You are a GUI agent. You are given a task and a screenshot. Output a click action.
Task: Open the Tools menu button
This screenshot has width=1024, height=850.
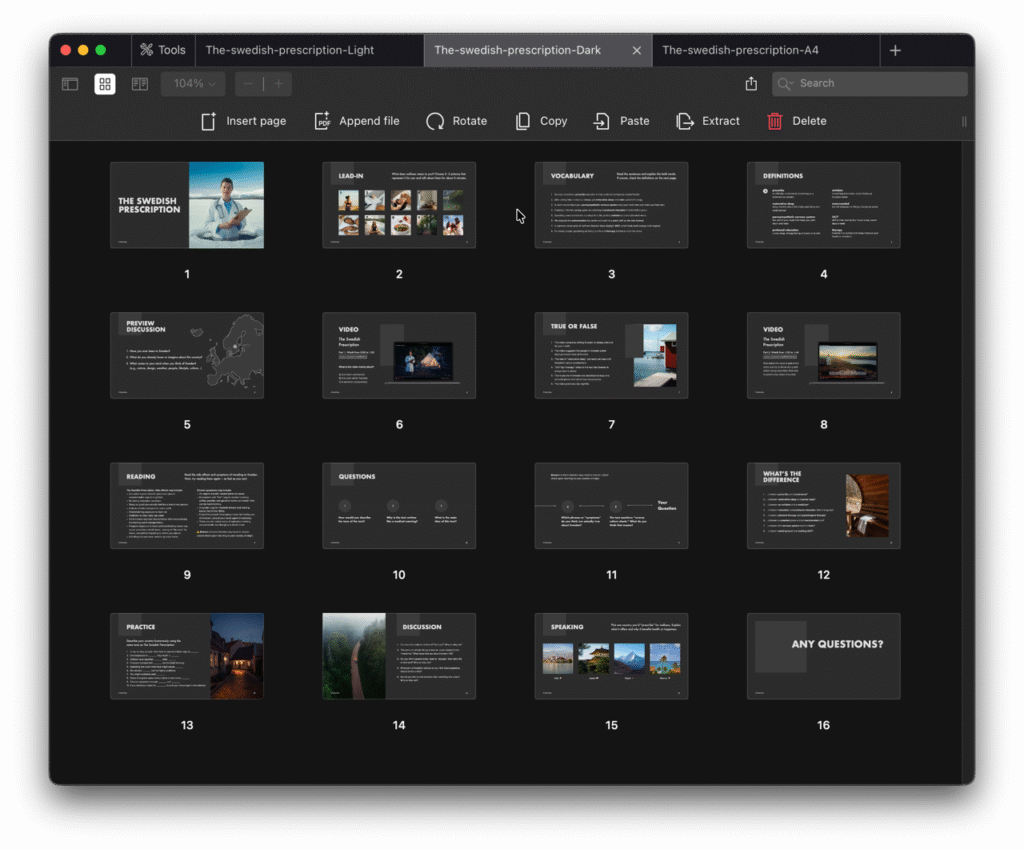[x=162, y=50]
